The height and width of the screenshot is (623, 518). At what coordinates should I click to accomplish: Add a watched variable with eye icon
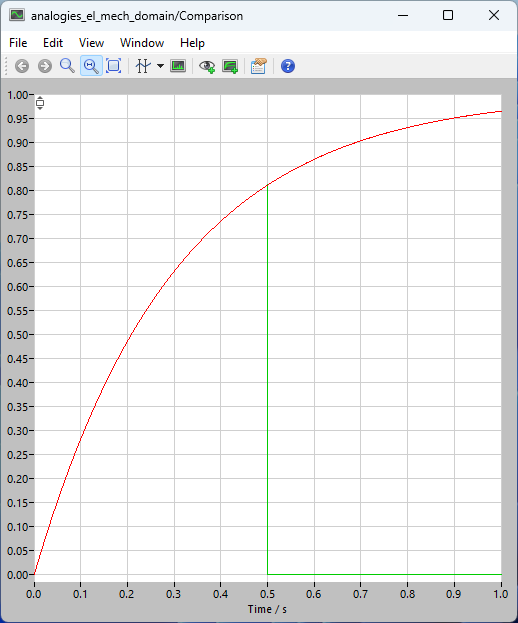tap(207, 66)
